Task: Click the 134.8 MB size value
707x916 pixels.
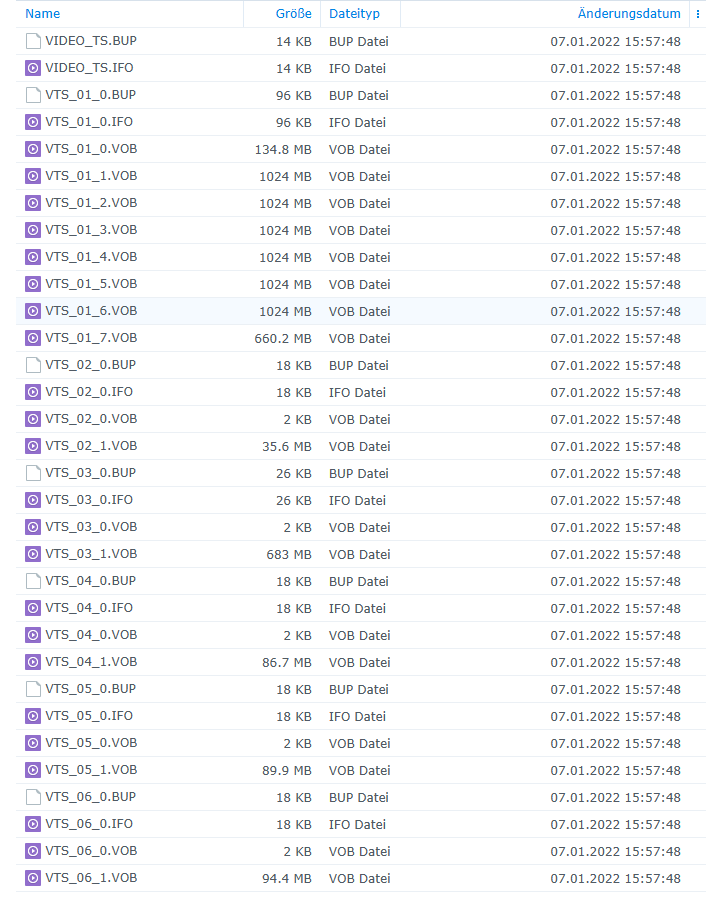Action: tap(283, 150)
